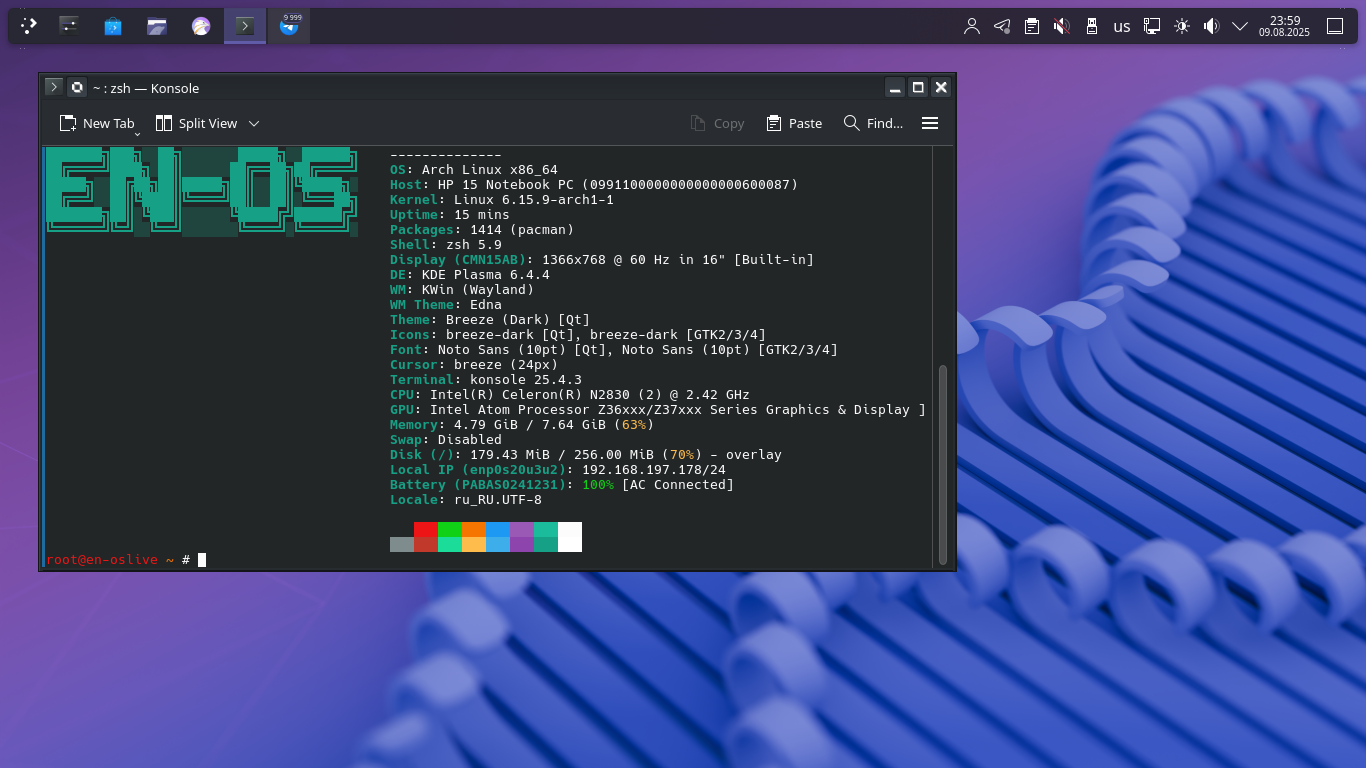
Task: Launch System Settings from the panel
Action: pos(69,26)
